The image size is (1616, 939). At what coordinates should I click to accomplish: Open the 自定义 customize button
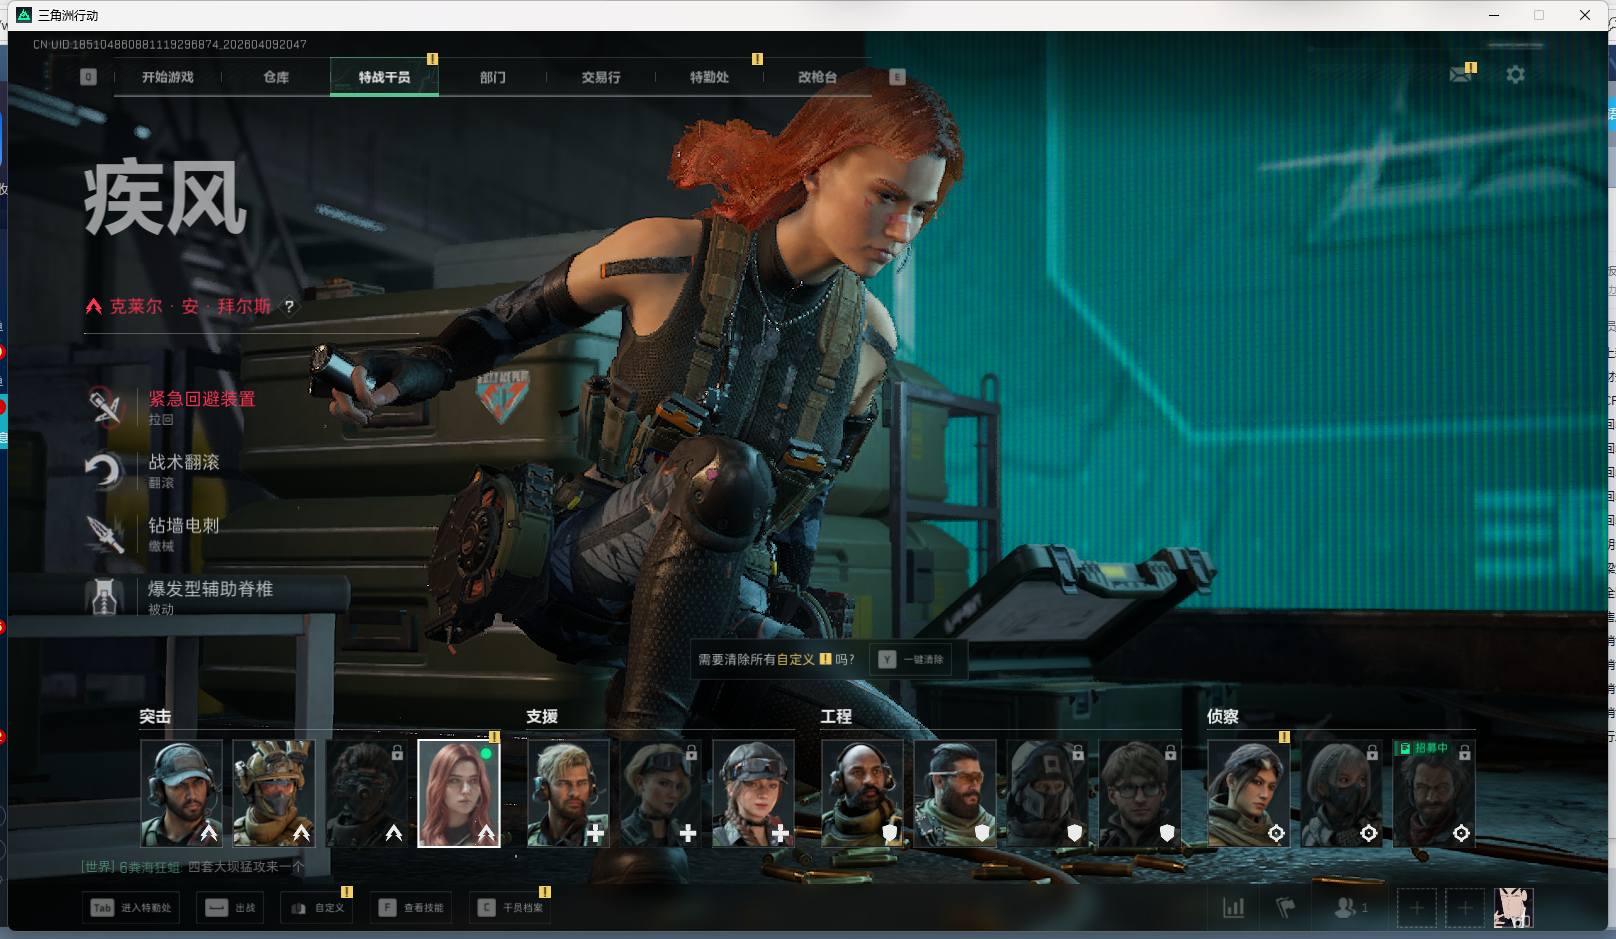[317, 908]
